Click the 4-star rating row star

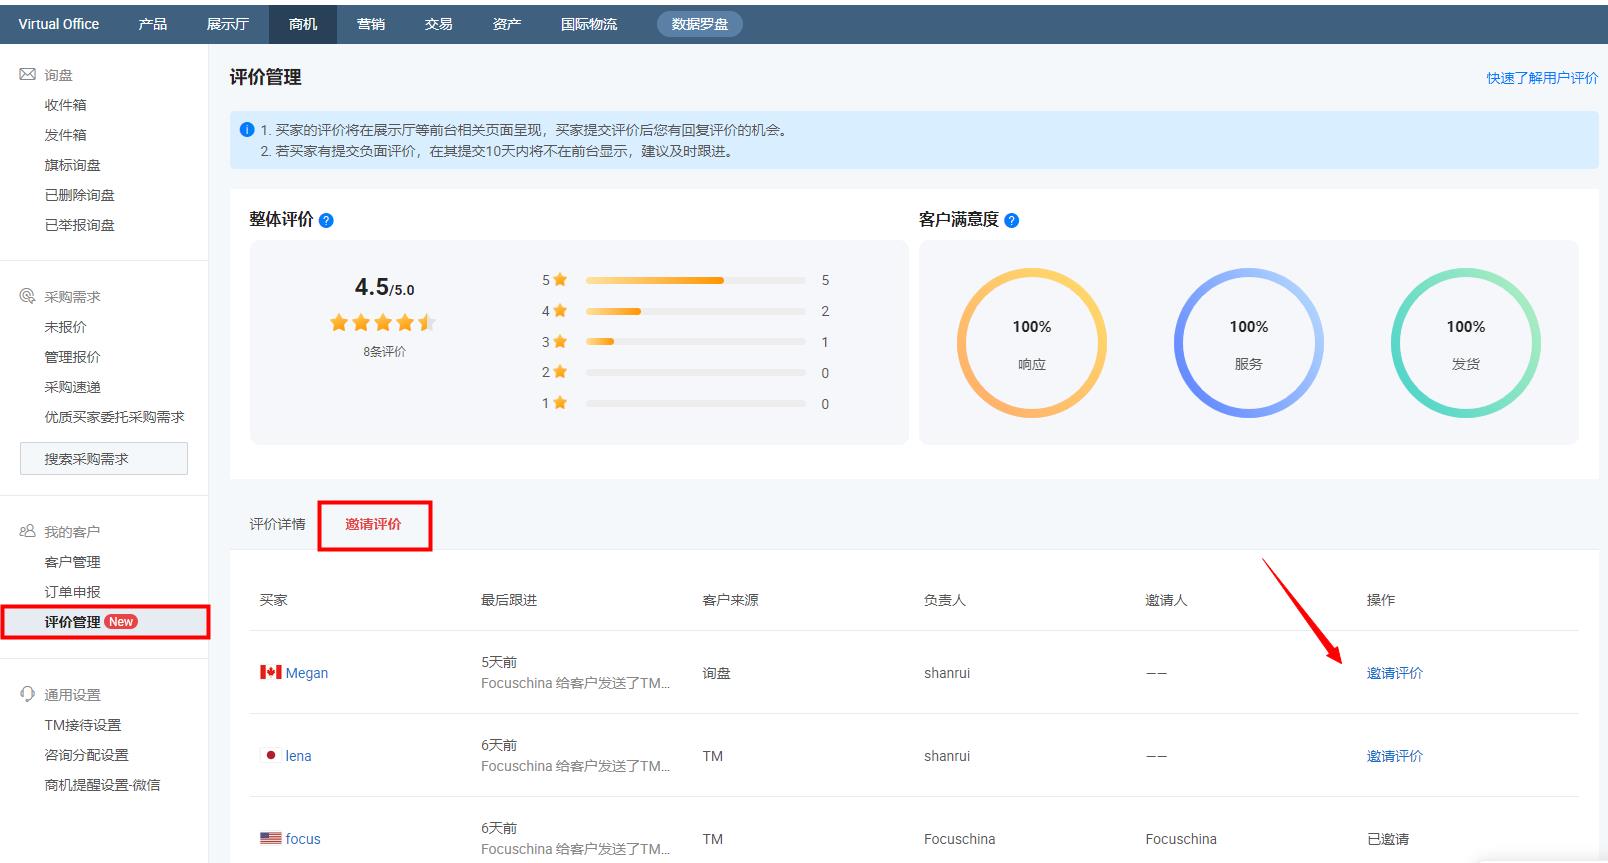point(560,311)
